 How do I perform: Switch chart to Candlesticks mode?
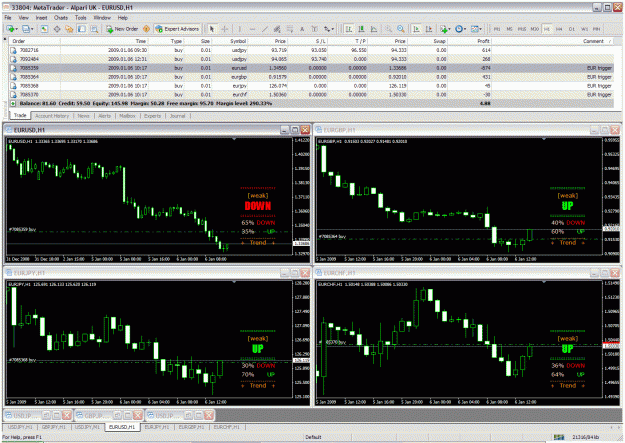[361, 29]
